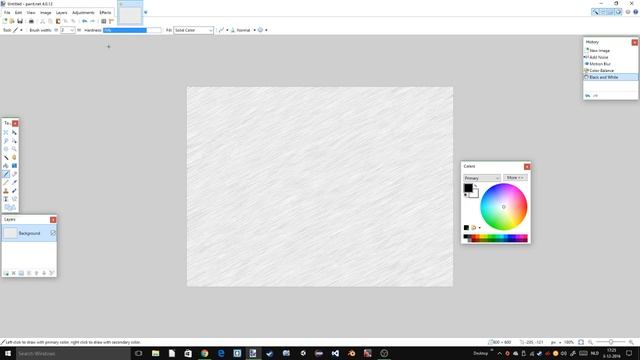Select the Recolor tool

click(14, 191)
